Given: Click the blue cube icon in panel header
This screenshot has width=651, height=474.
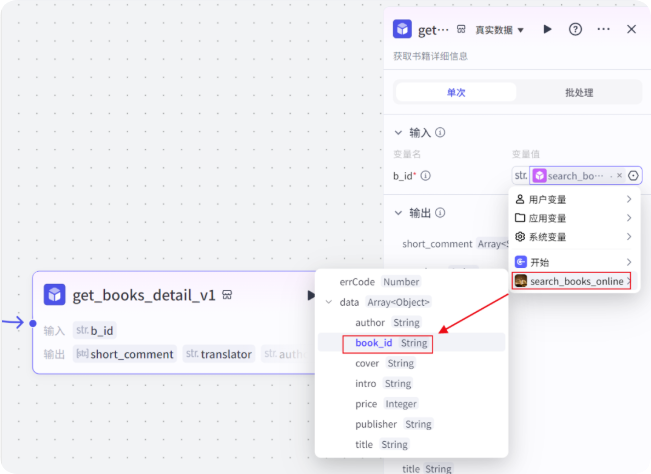Looking at the screenshot, I should (x=402, y=29).
